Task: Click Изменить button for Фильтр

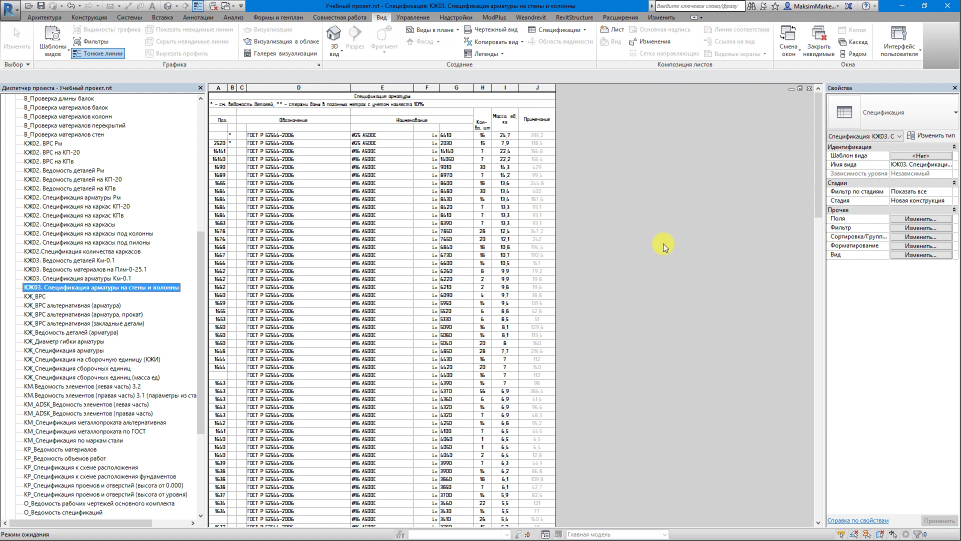Action: [x=921, y=228]
